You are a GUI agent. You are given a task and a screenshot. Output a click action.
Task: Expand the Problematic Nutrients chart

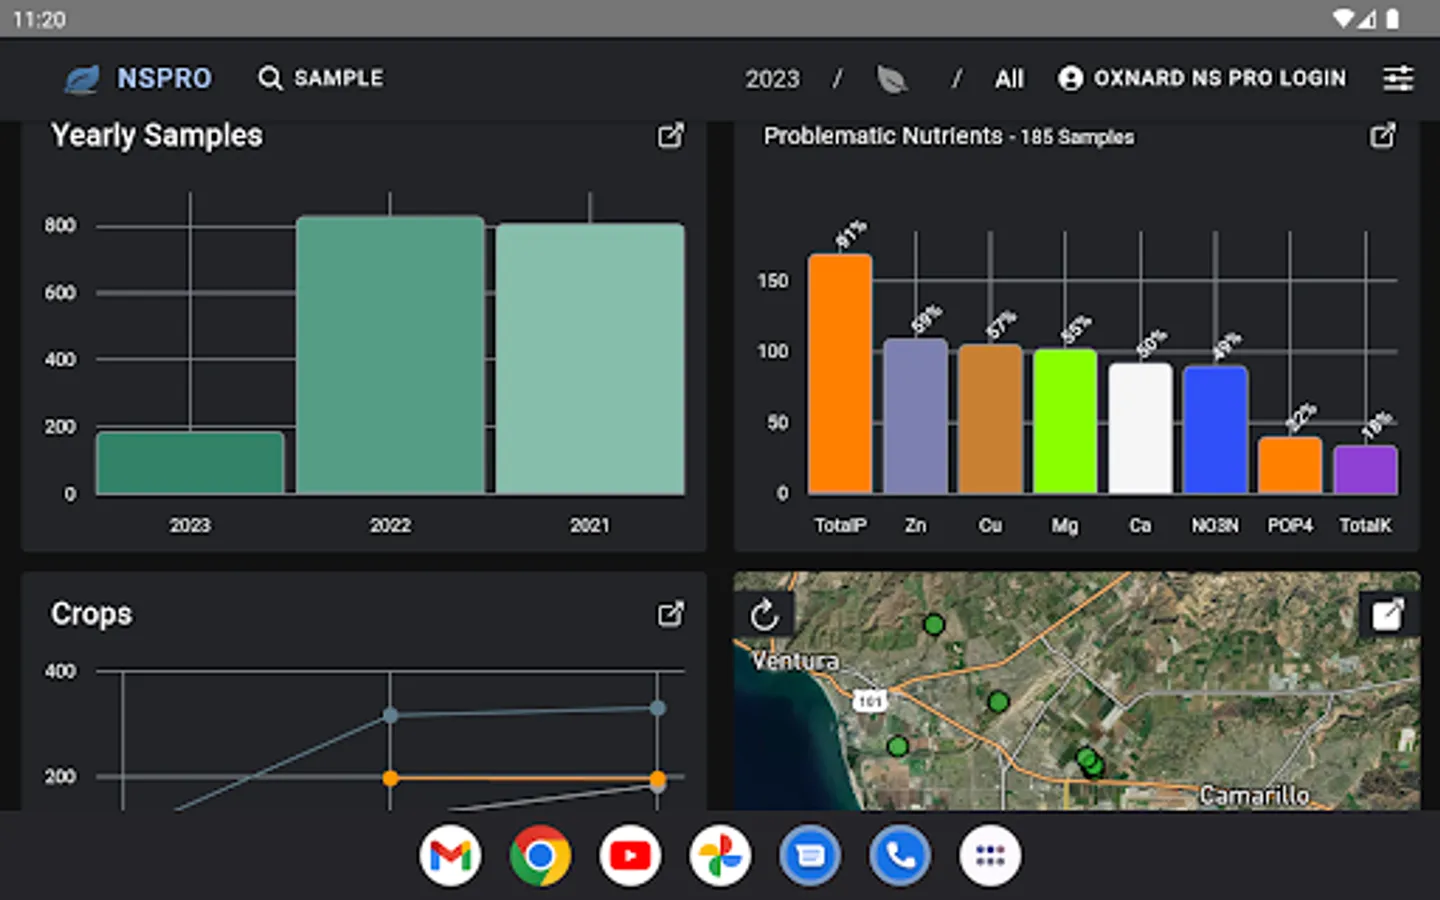1382,136
